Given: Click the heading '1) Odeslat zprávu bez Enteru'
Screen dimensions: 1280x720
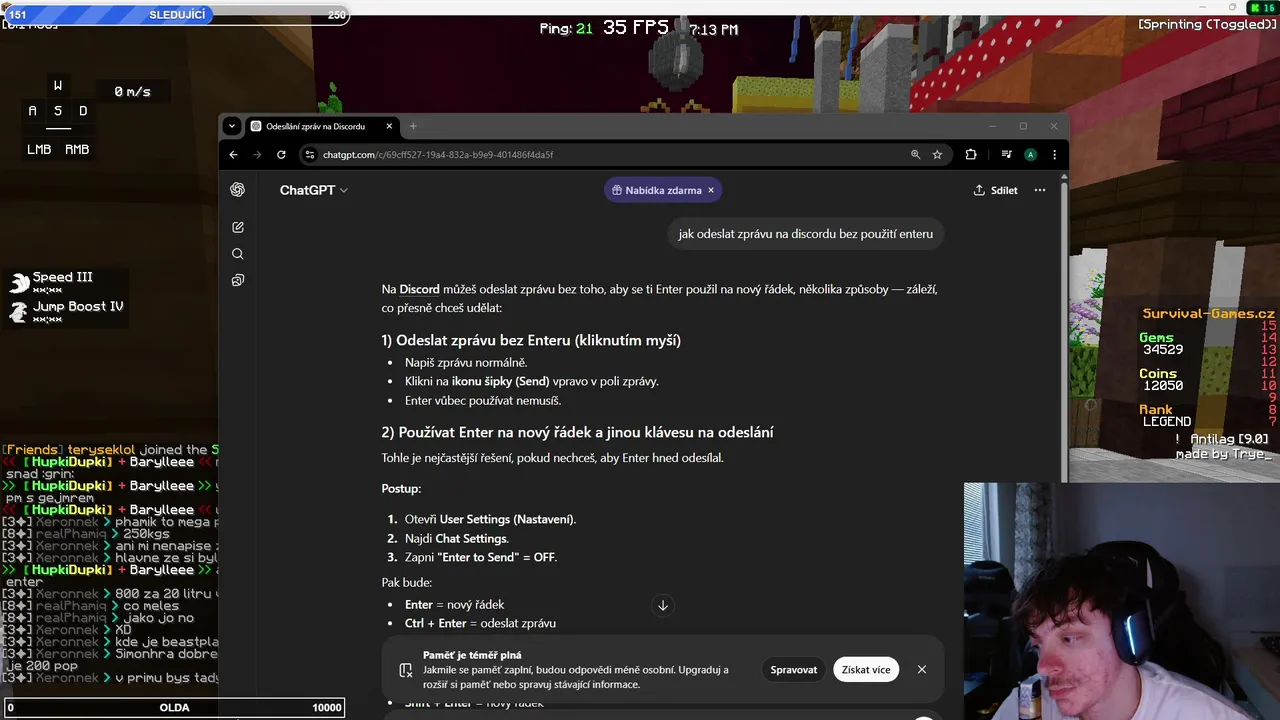Looking at the screenshot, I should click(x=531, y=340).
